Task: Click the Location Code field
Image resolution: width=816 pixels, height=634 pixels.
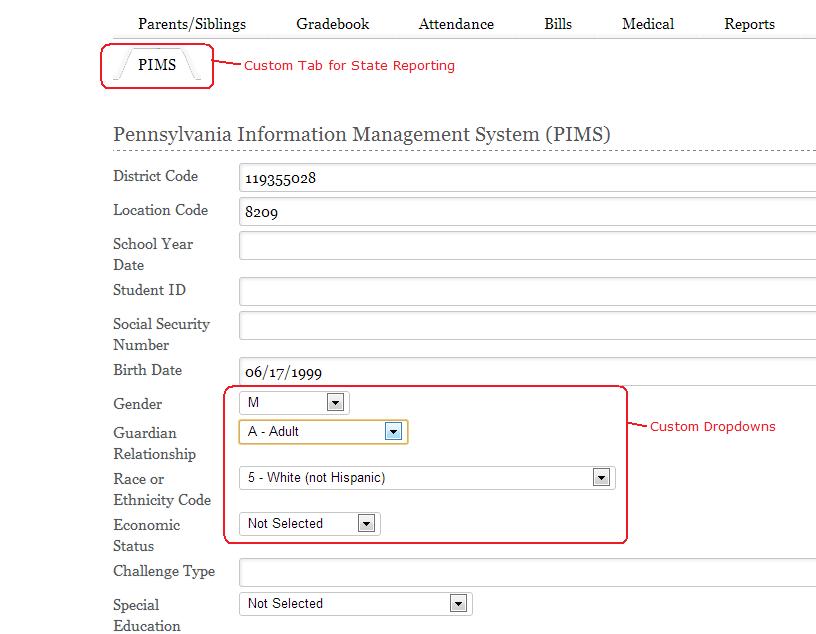Action: tap(527, 212)
